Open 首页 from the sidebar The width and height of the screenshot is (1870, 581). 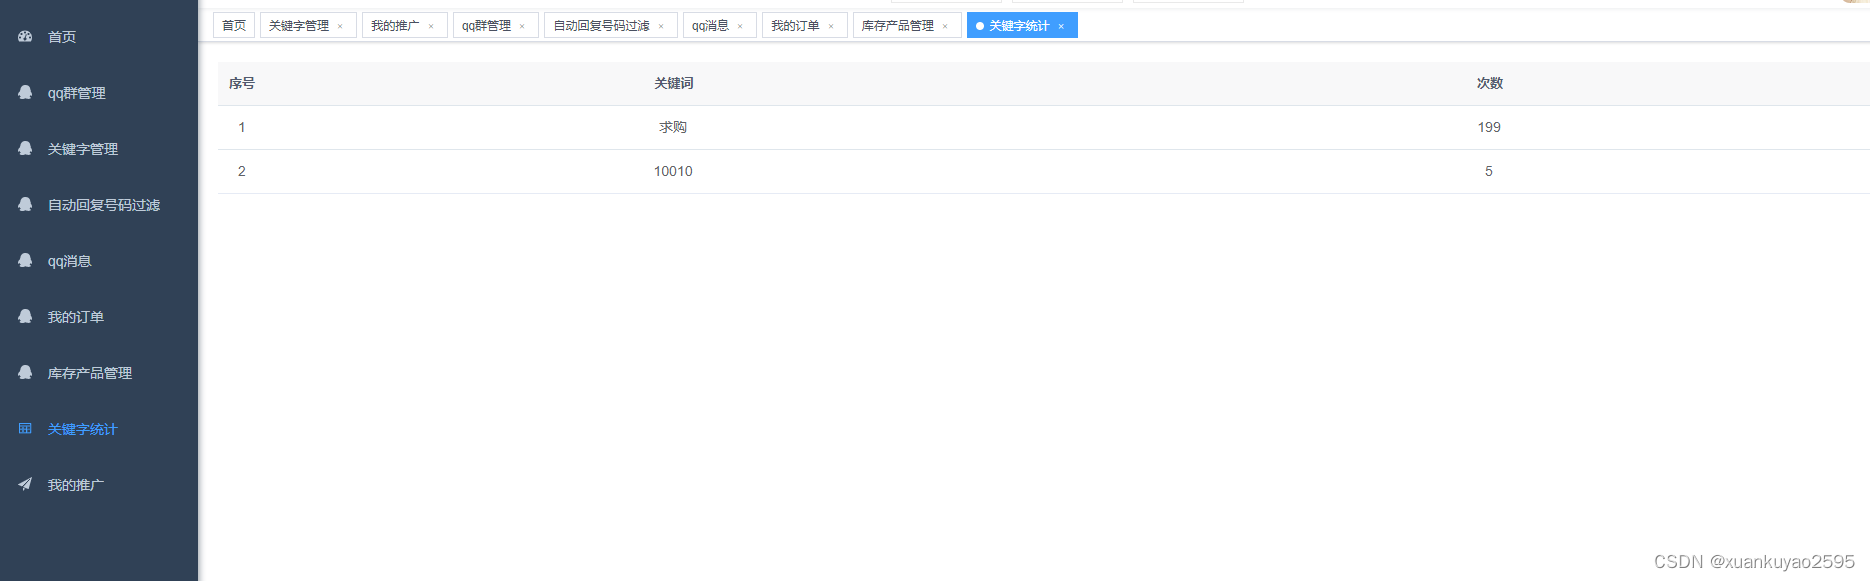tap(99, 36)
